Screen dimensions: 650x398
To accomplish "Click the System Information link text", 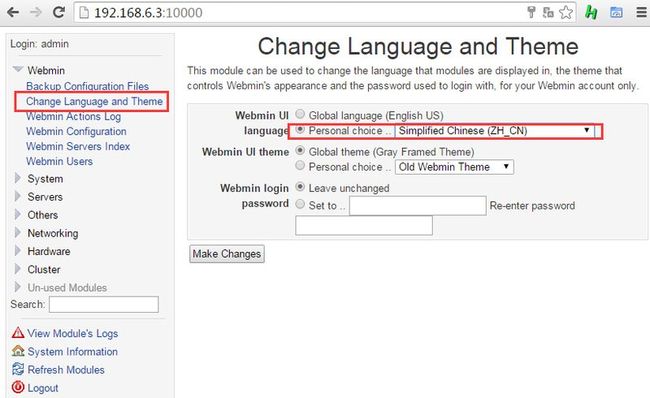I will 73,352.
